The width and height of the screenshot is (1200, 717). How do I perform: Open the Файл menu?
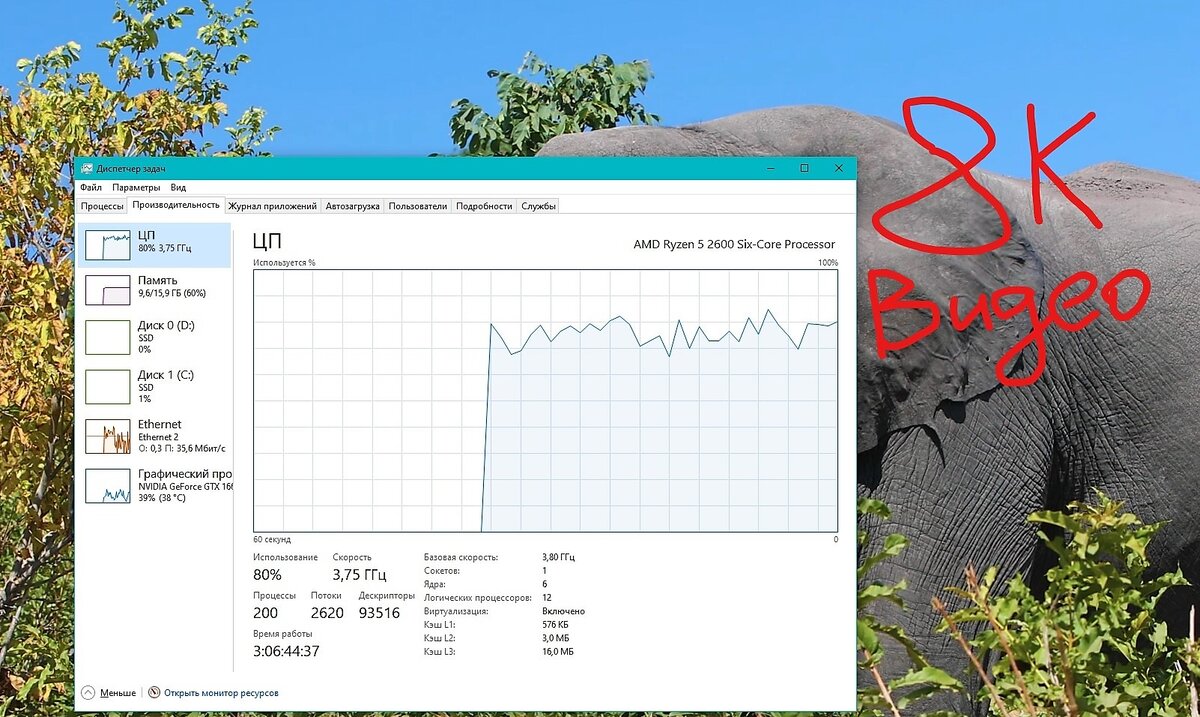coord(91,187)
